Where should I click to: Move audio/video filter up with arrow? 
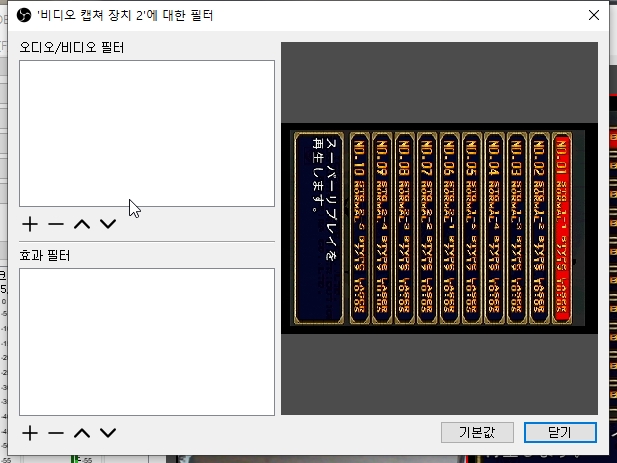(x=82, y=224)
